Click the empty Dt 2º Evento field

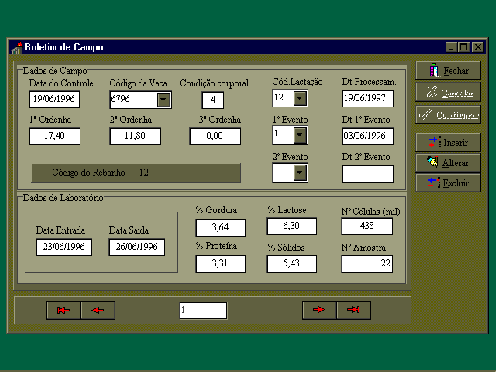(368, 174)
